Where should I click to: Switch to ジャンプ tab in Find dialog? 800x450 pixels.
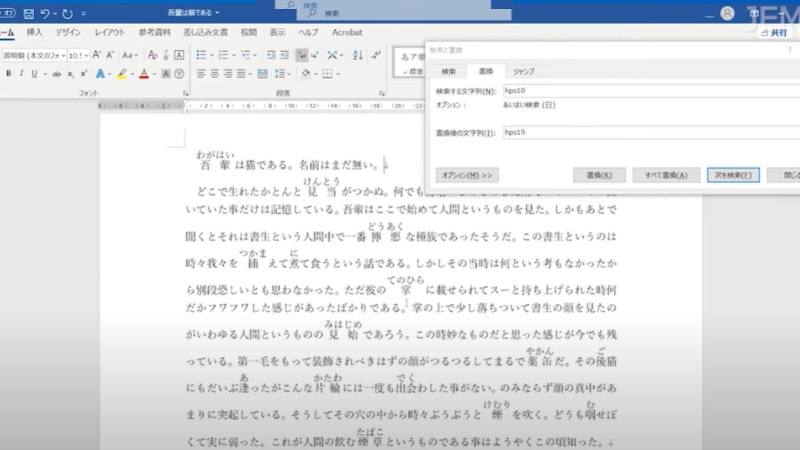pos(523,71)
